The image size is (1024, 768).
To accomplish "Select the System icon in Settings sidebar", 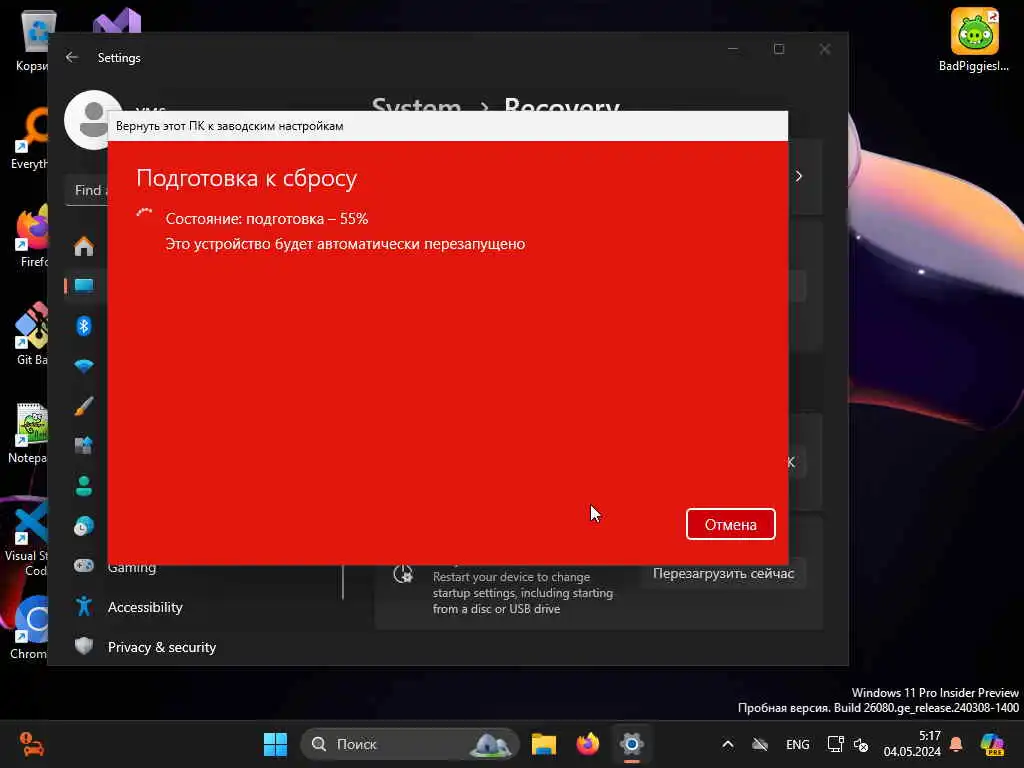I will click(84, 285).
